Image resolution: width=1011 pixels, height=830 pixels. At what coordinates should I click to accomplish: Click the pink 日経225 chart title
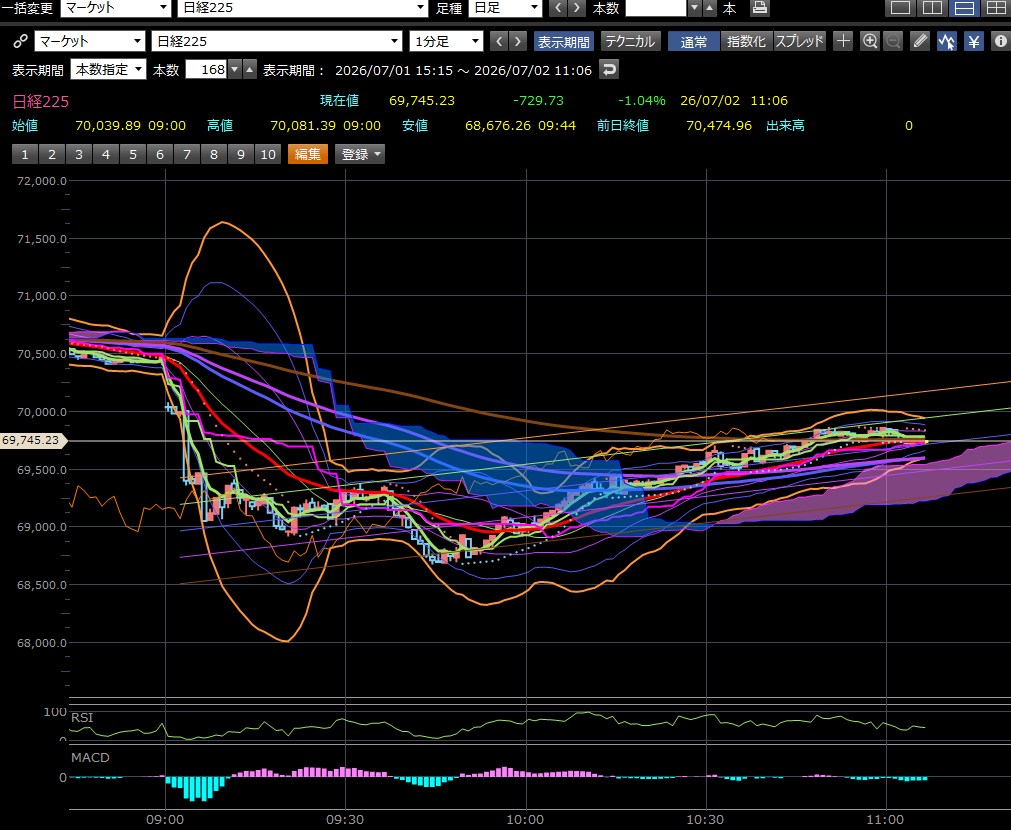click(x=41, y=101)
